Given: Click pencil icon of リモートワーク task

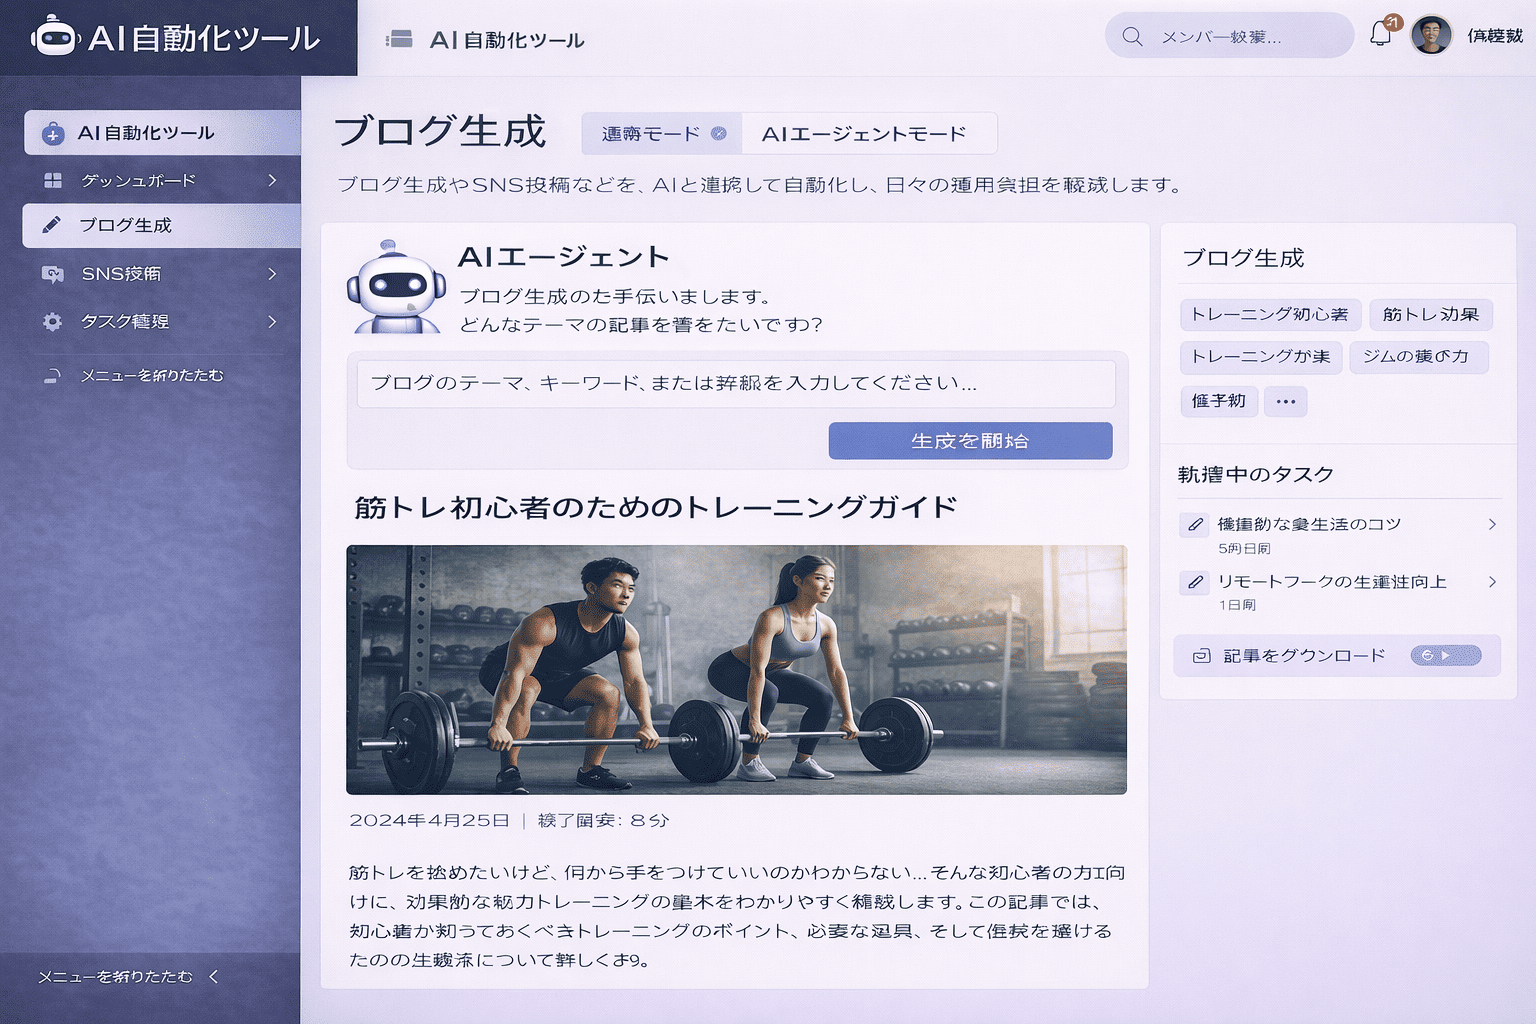Looking at the screenshot, I should click(1194, 582).
